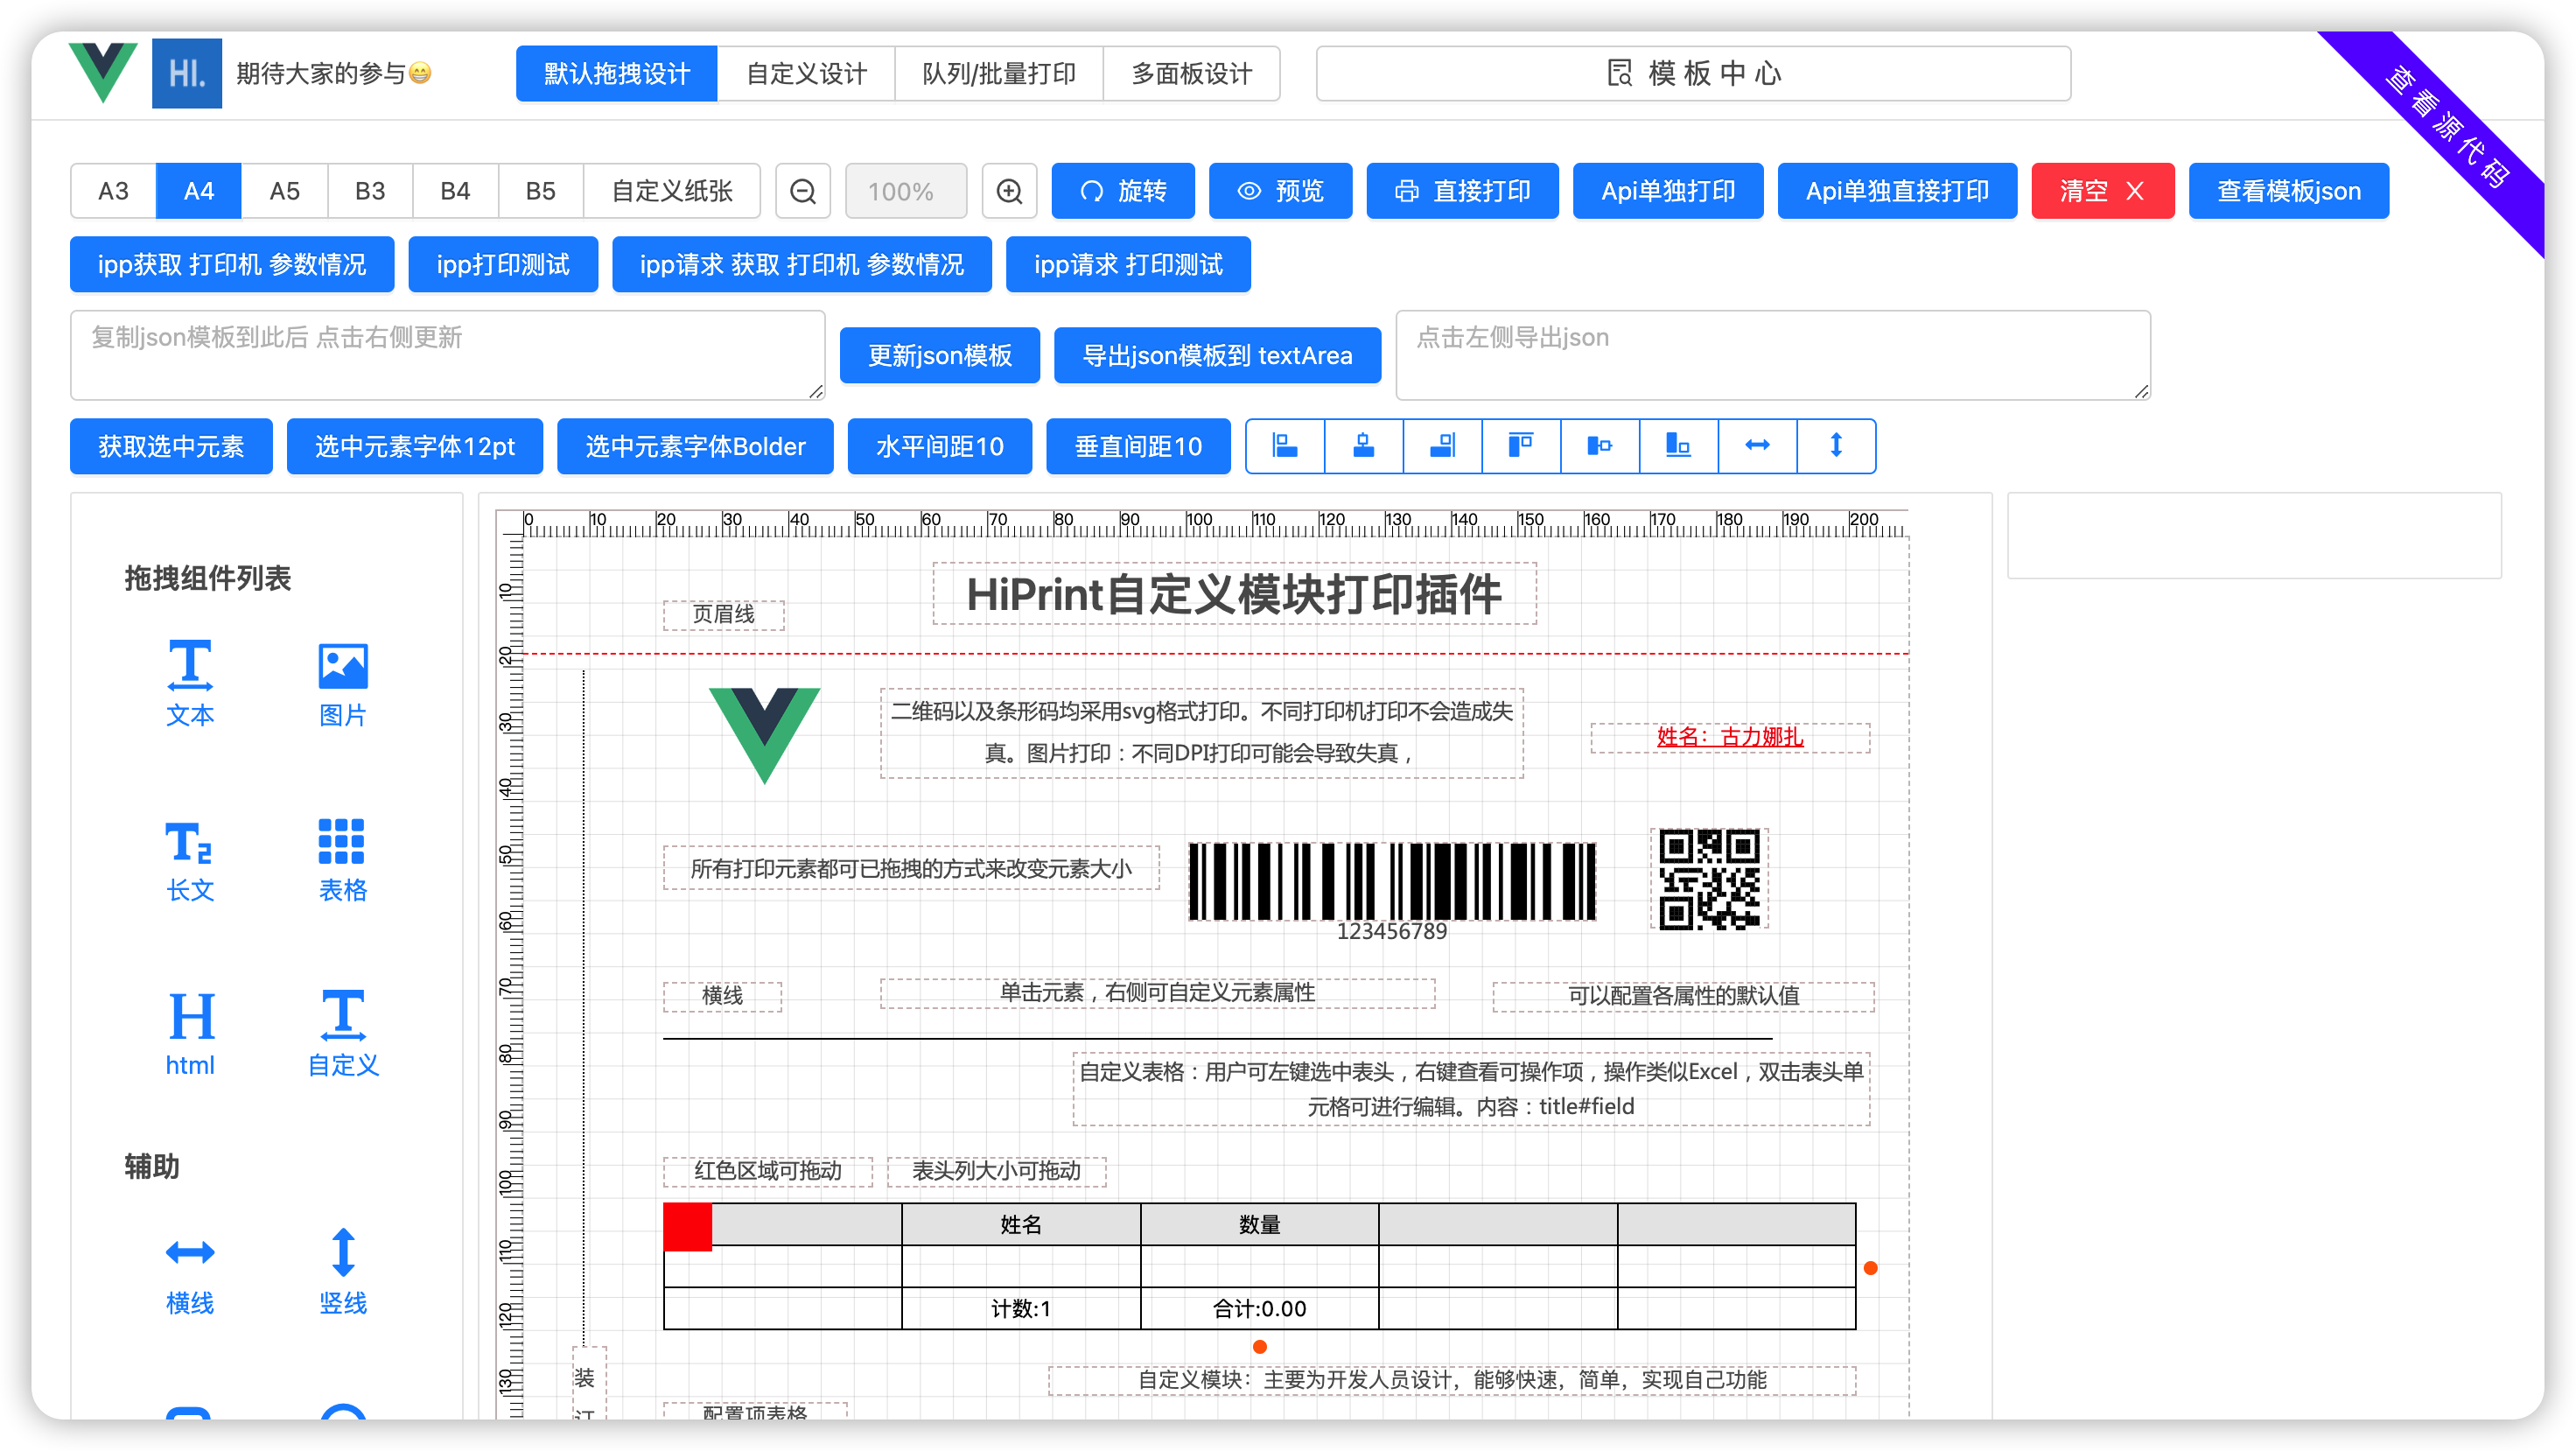This screenshot has width=2576, height=1451.
Task: Select B3 paper size
Action: pyautogui.click(x=370, y=191)
